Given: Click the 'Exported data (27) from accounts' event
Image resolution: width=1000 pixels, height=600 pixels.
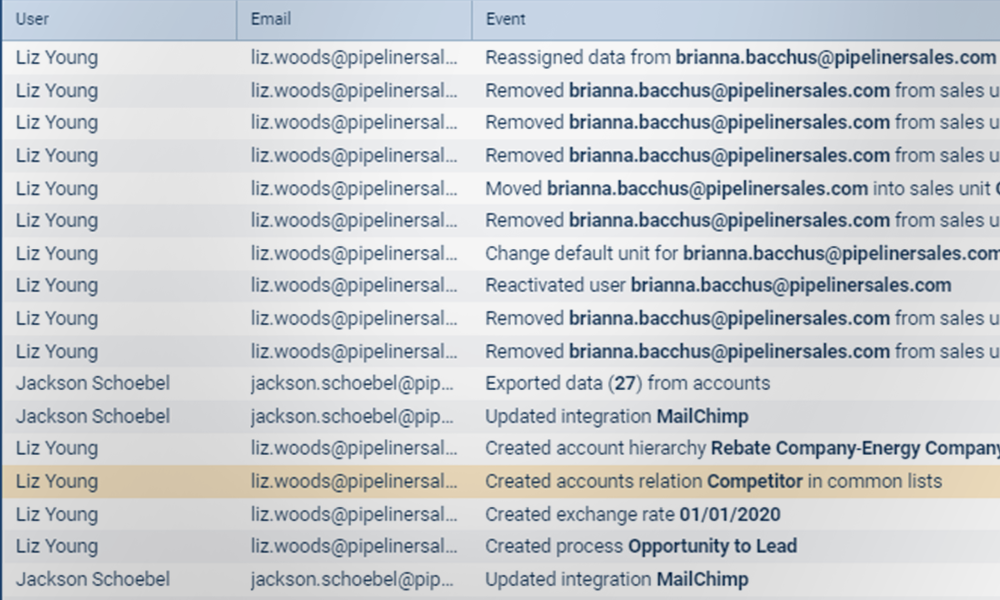Looking at the screenshot, I should pos(627,383).
